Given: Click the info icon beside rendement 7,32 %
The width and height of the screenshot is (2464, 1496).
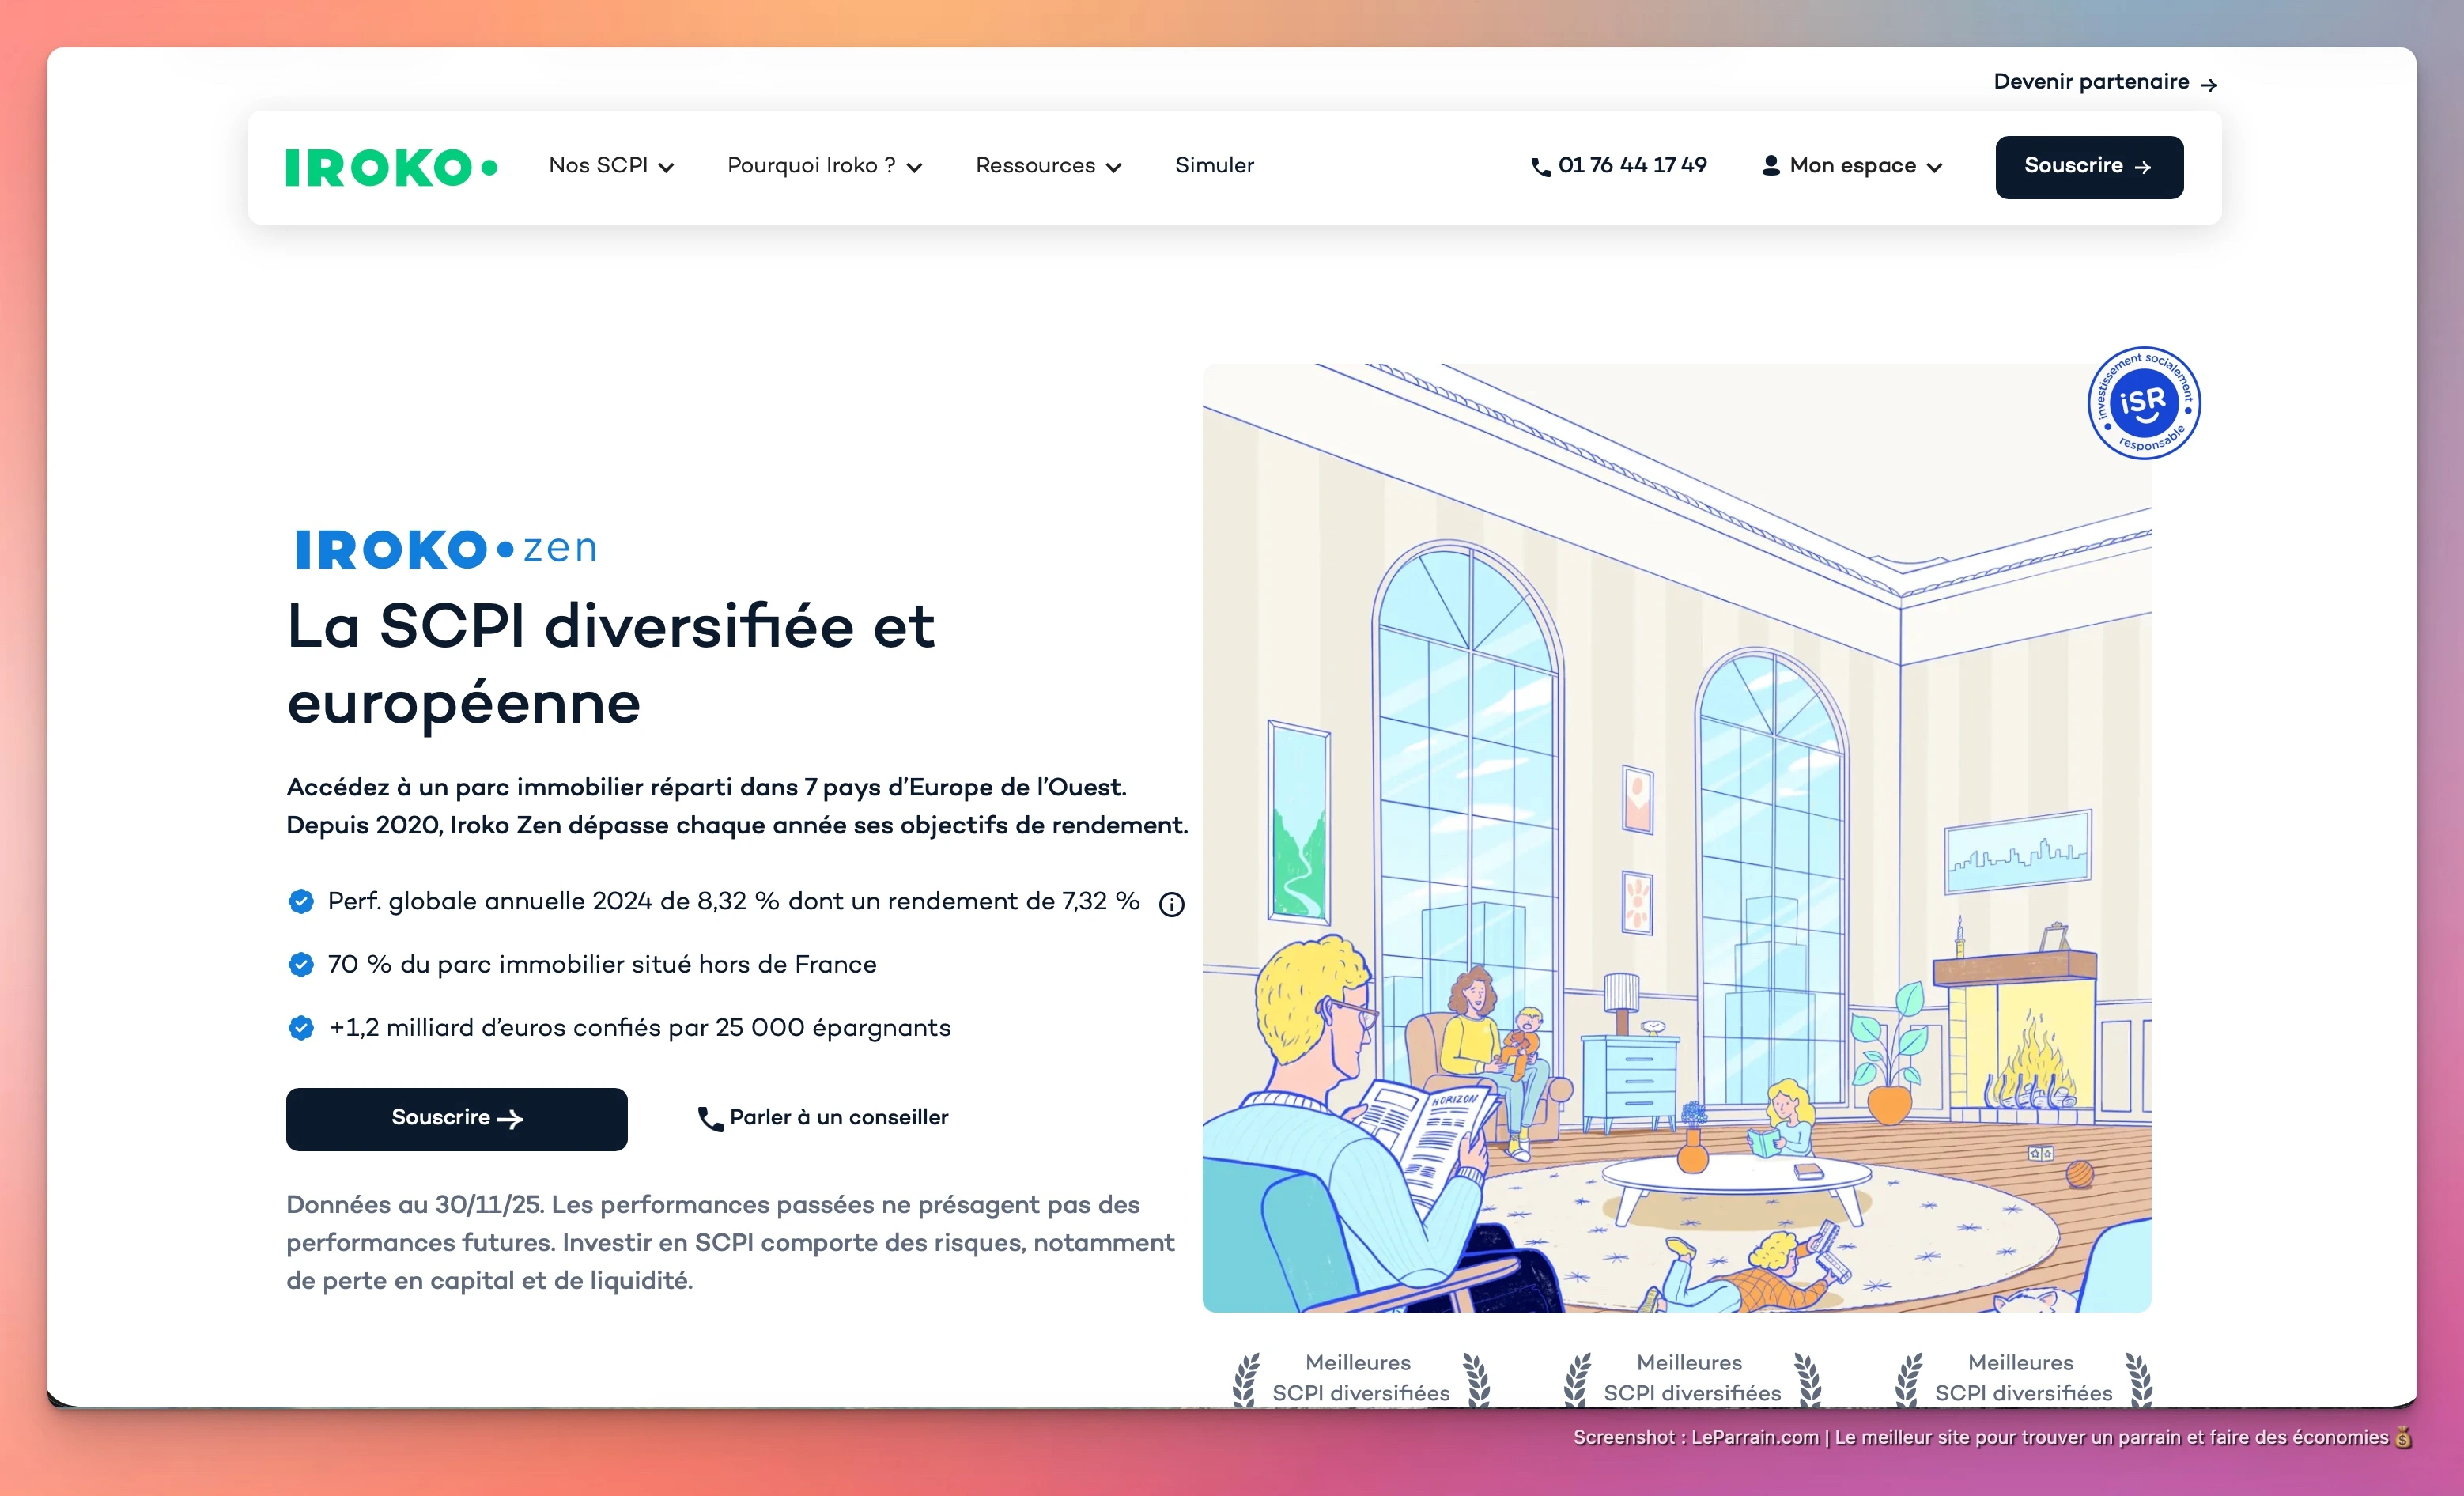Looking at the screenshot, I should pos(1171,904).
